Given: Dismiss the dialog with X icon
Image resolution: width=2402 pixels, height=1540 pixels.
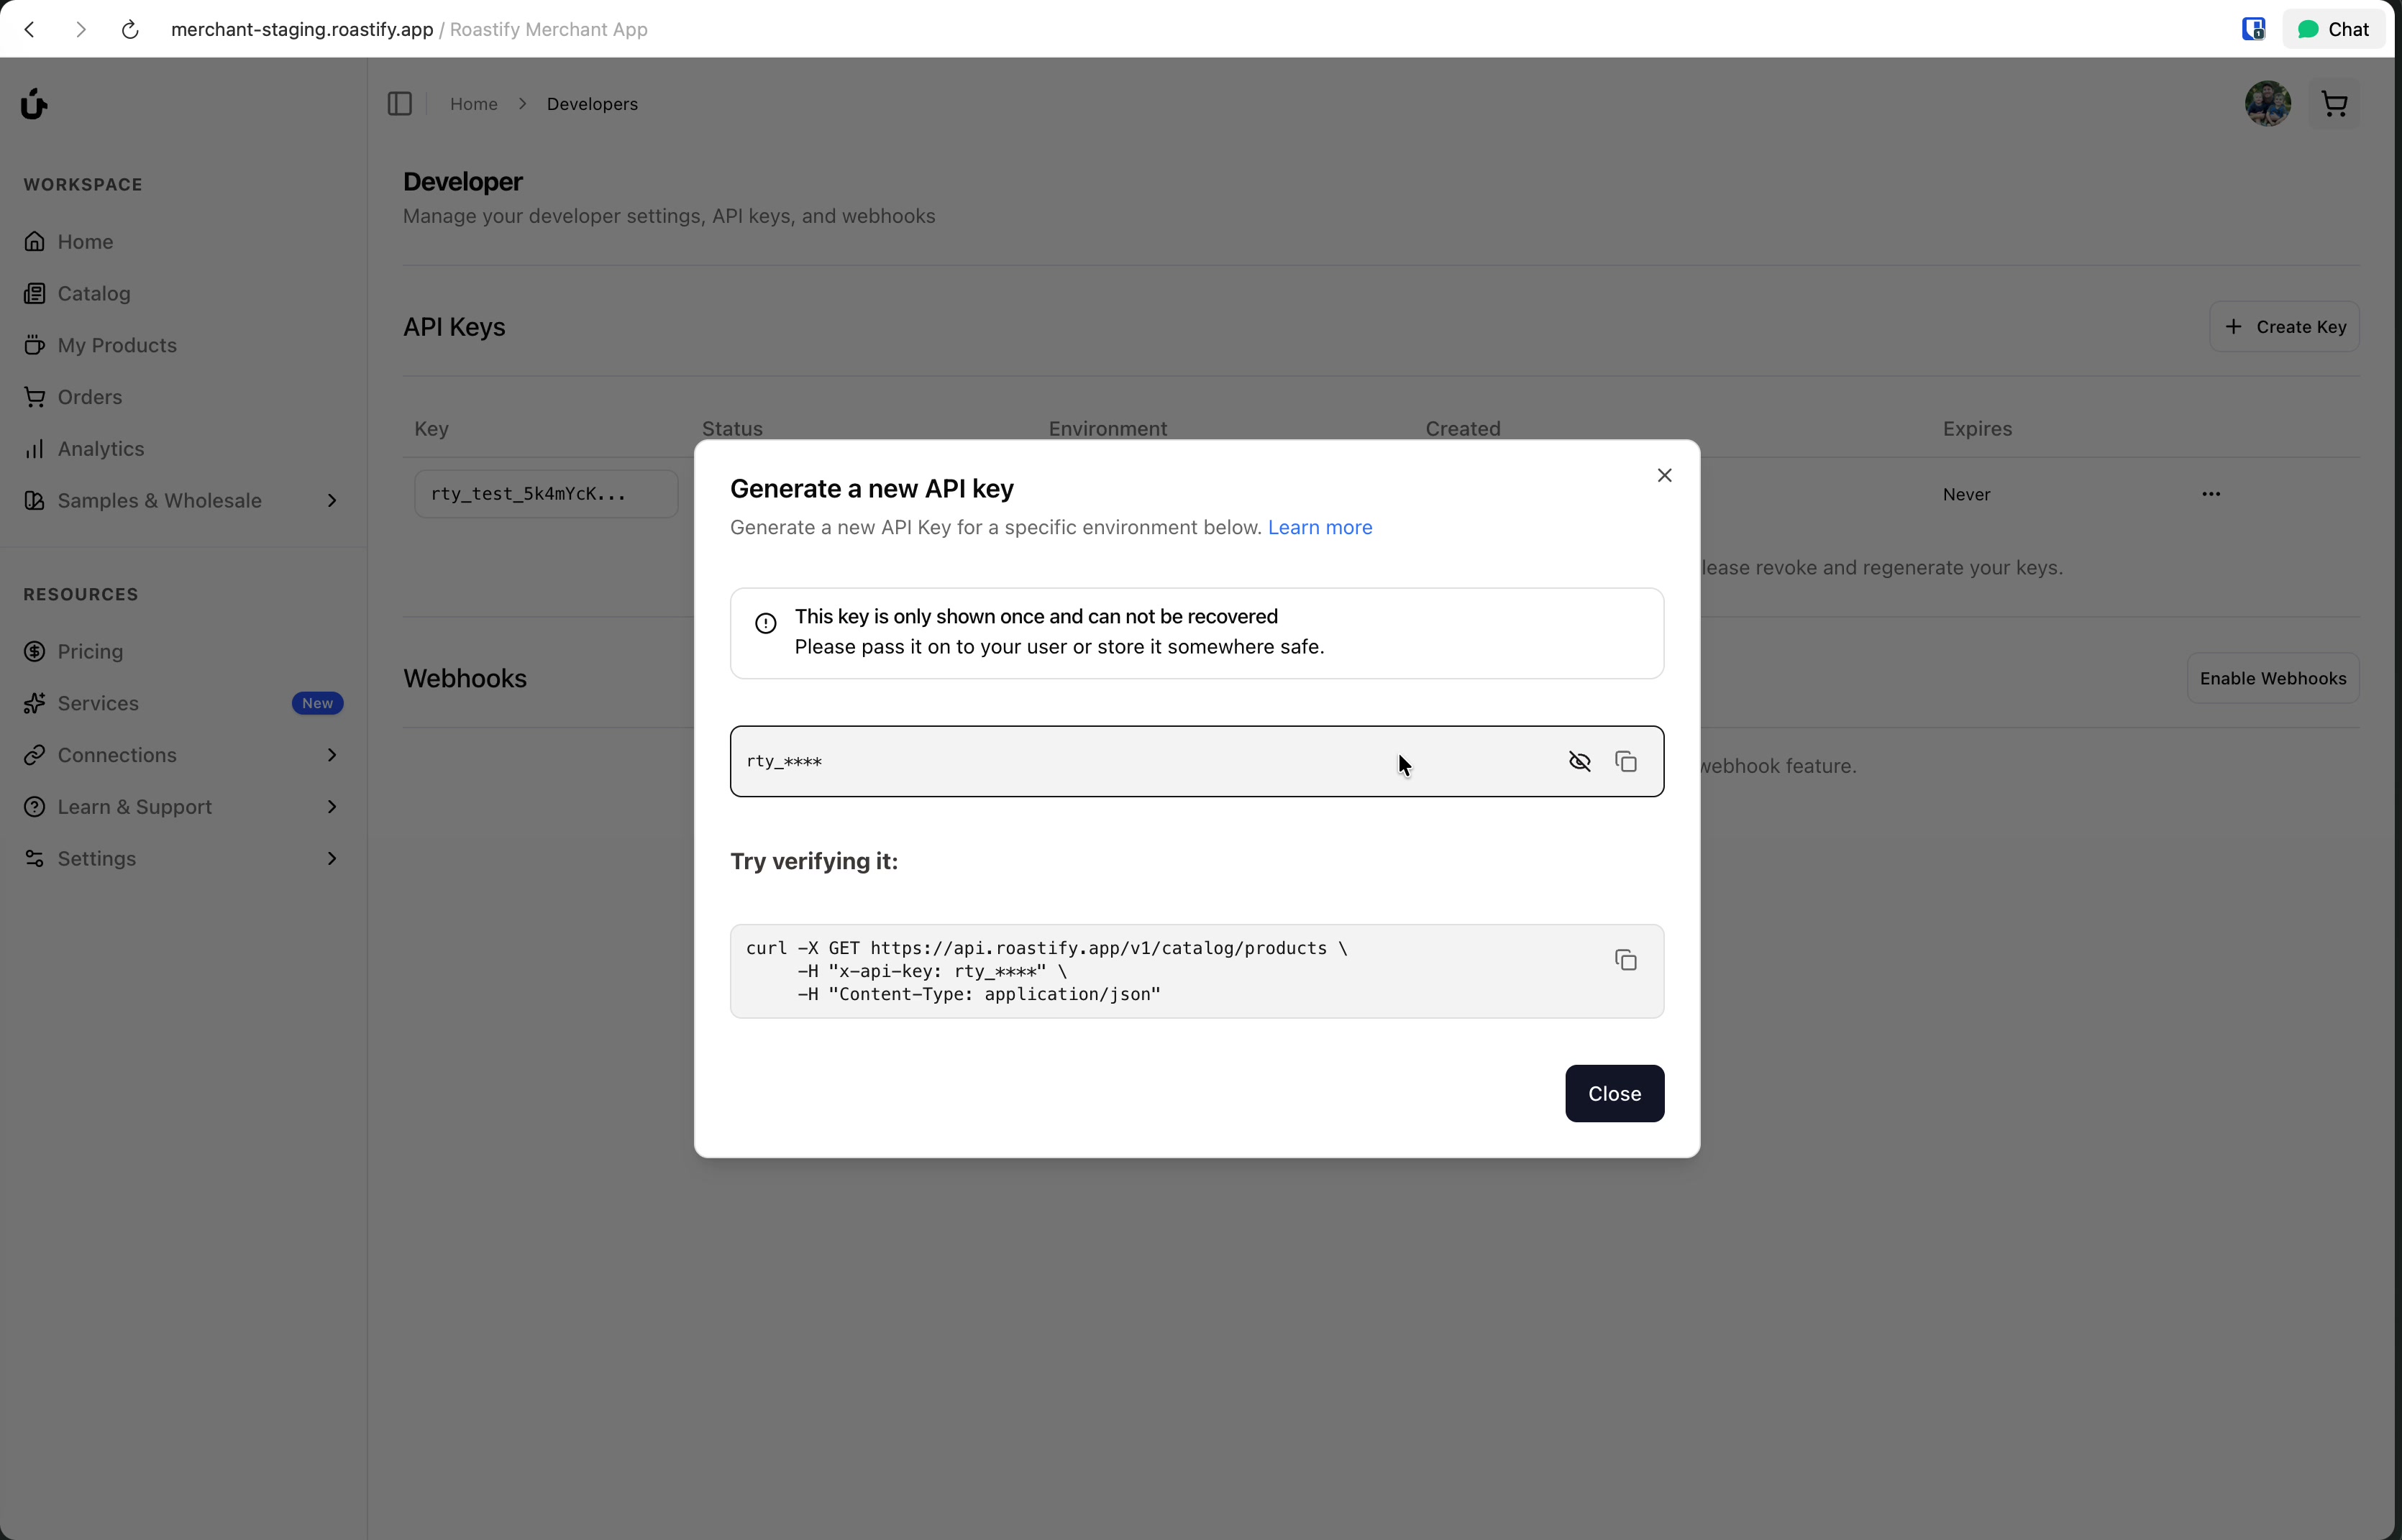Looking at the screenshot, I should coord(1664,476).
